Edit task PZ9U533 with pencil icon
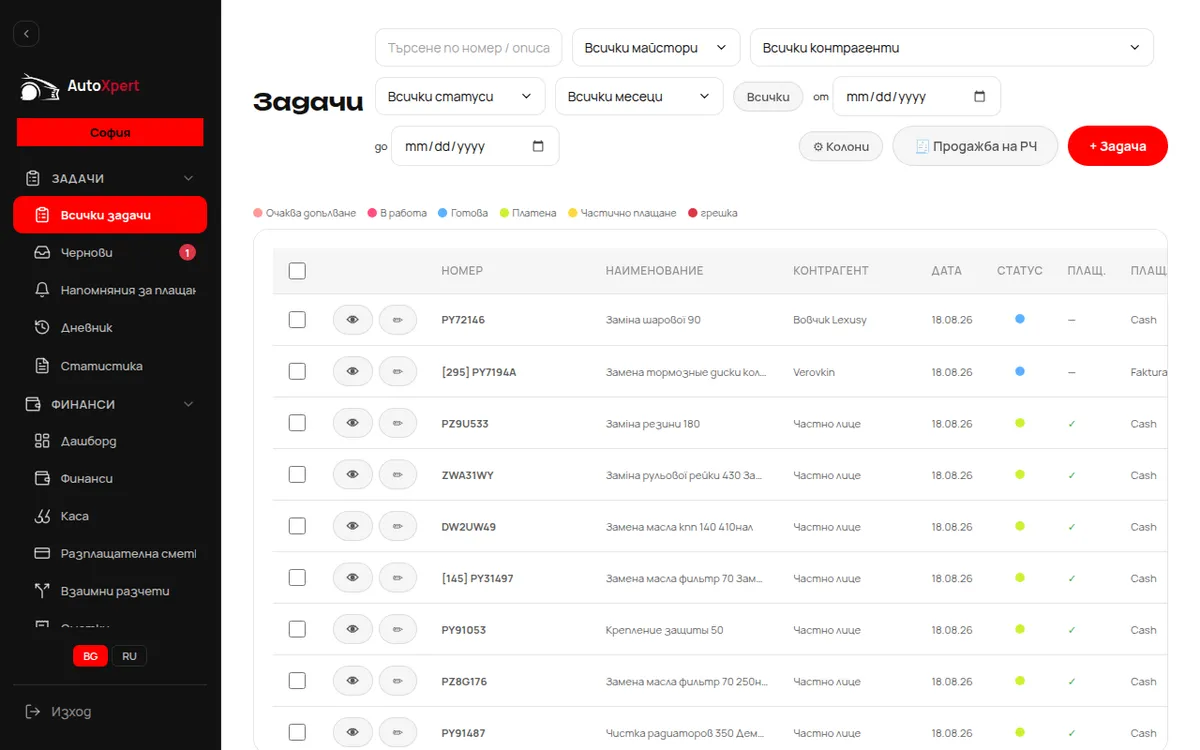Screen dimensions: 1200x750 point(398,423)
